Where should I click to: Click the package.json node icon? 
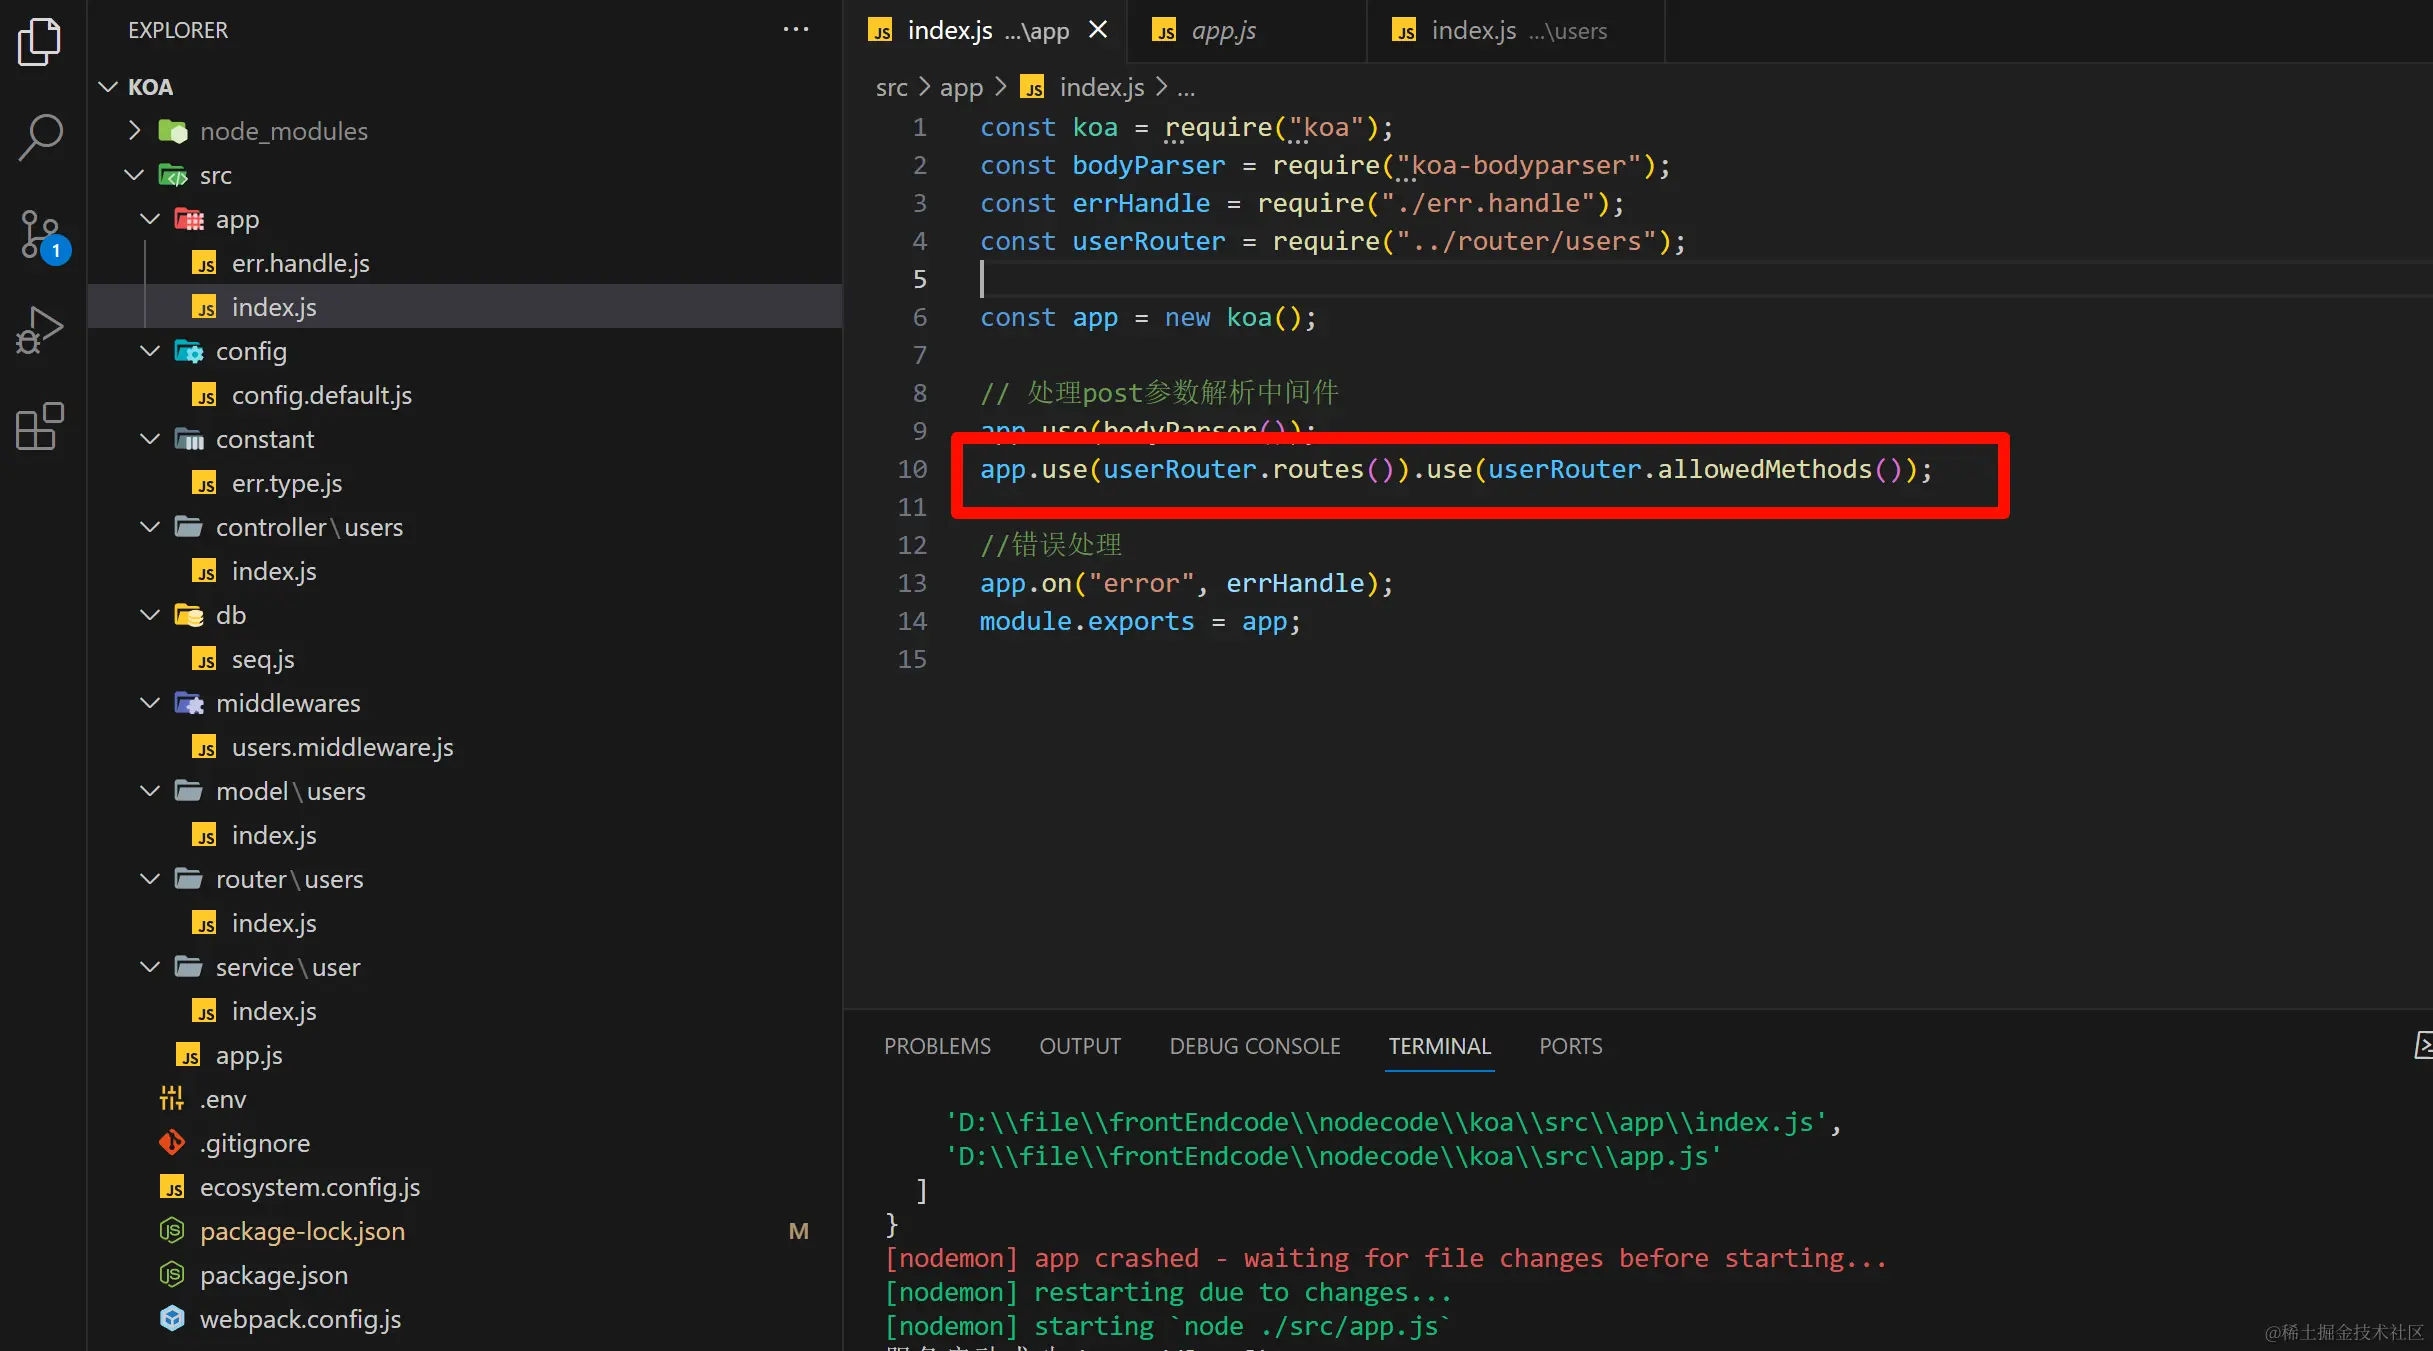(x=172, y=1274)
